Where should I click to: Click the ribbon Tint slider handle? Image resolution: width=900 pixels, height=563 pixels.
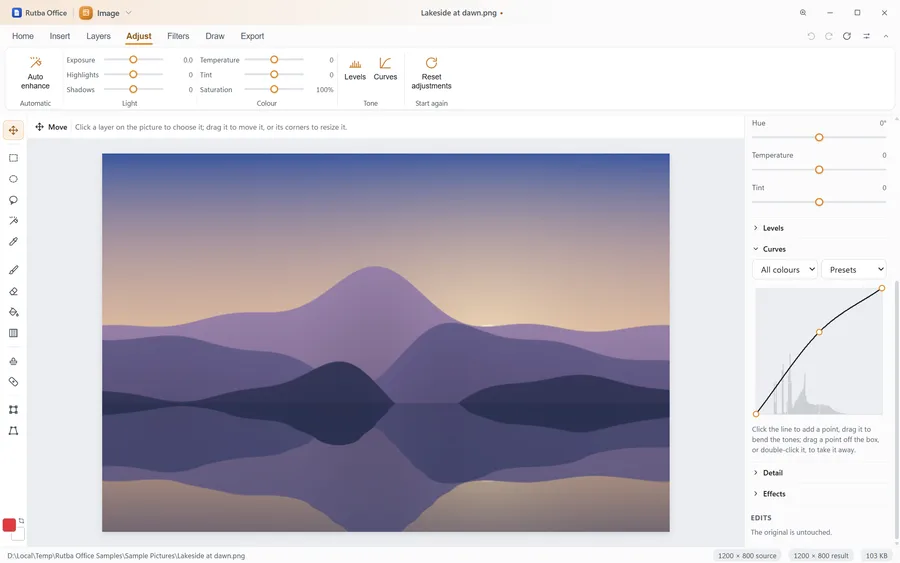(x=274, y=75)
